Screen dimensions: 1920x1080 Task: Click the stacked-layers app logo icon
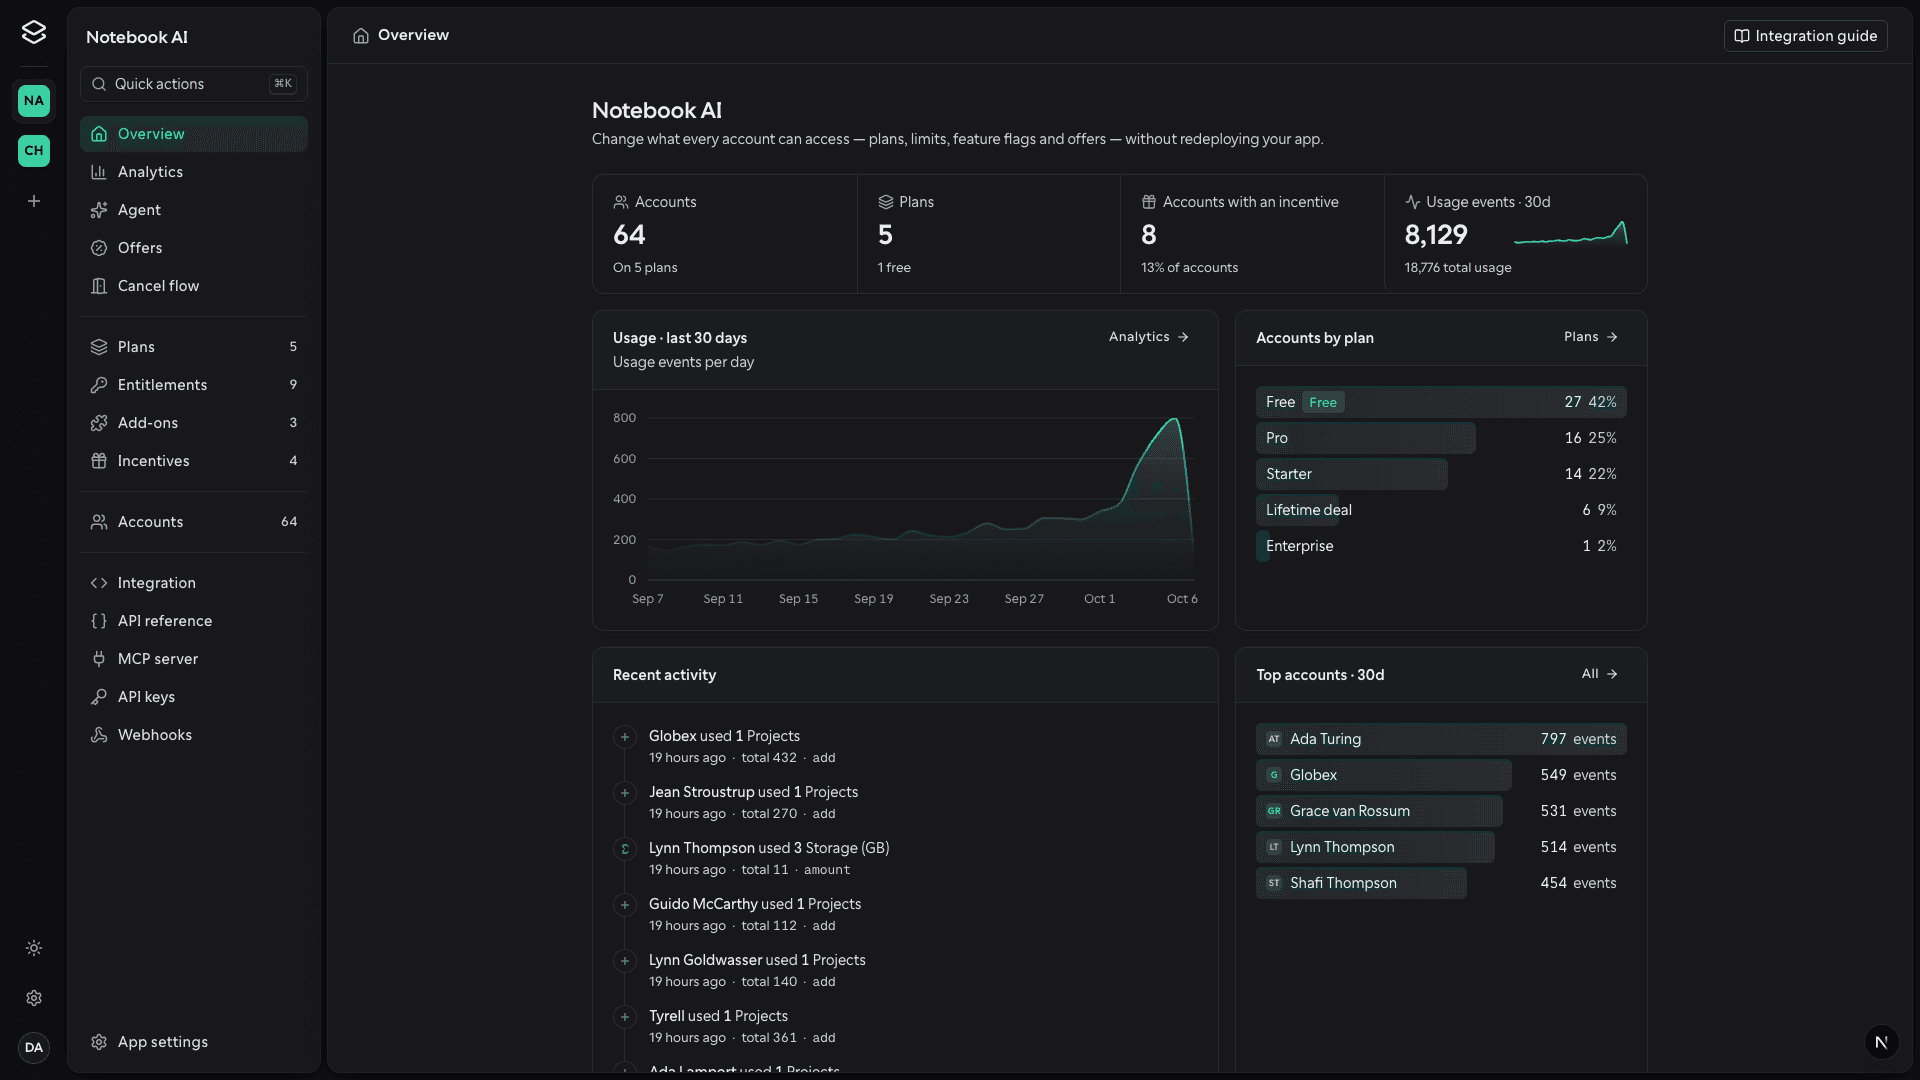point(34,33)
